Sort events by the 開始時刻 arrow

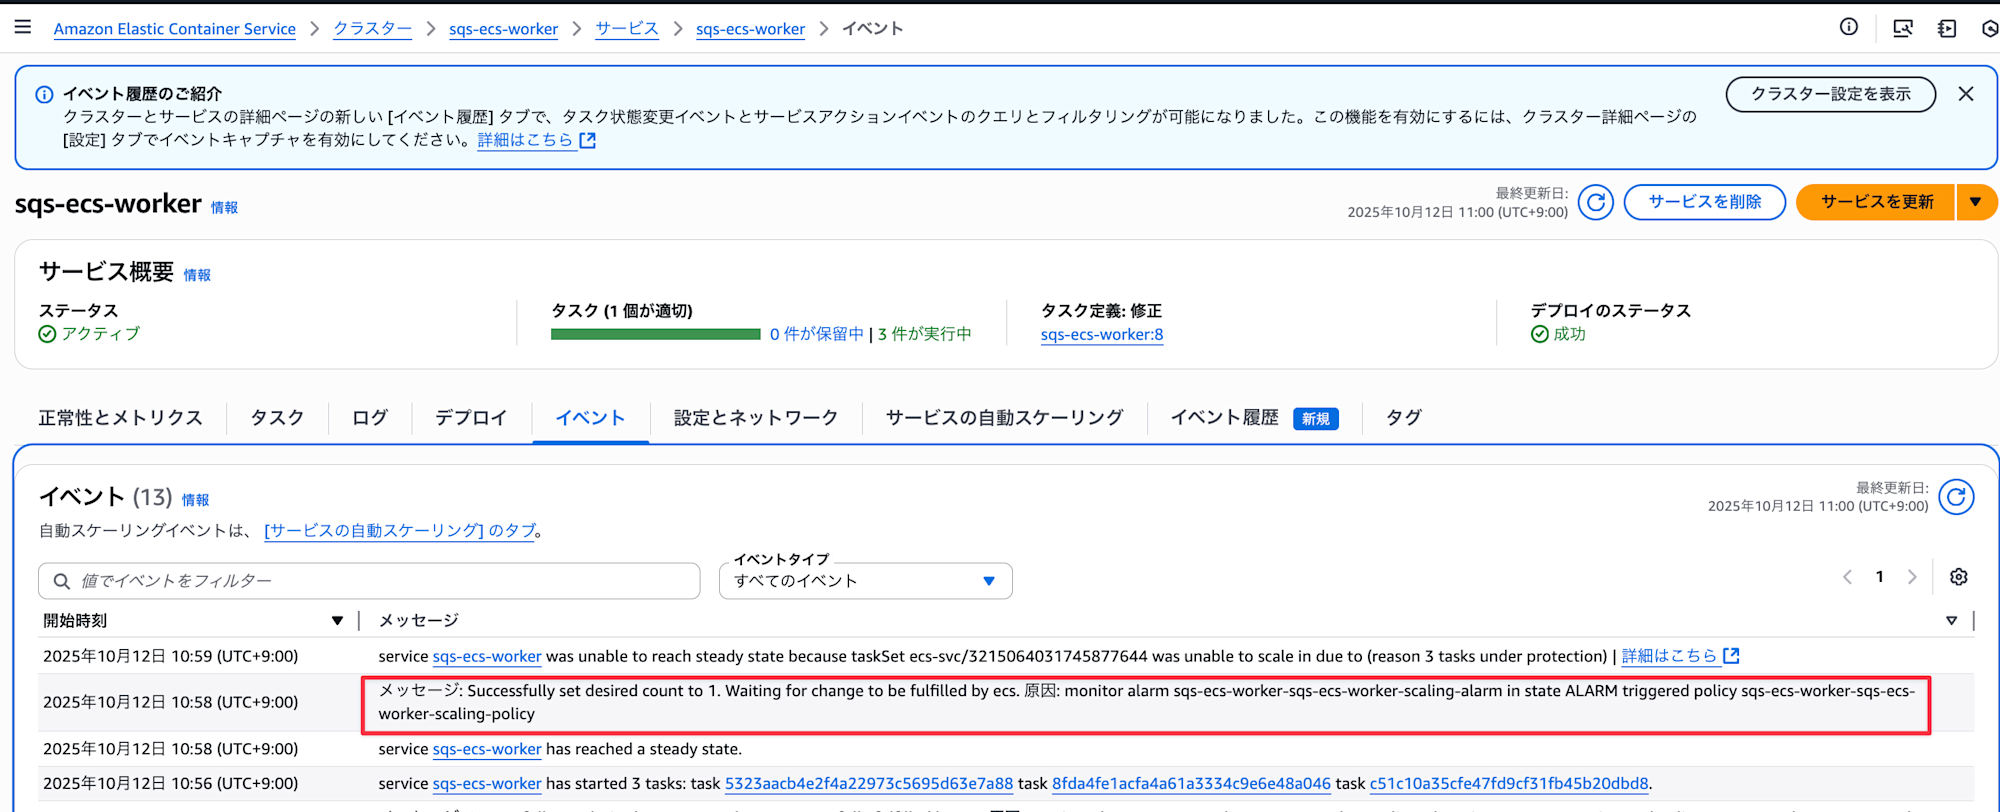tap(337, 621)
